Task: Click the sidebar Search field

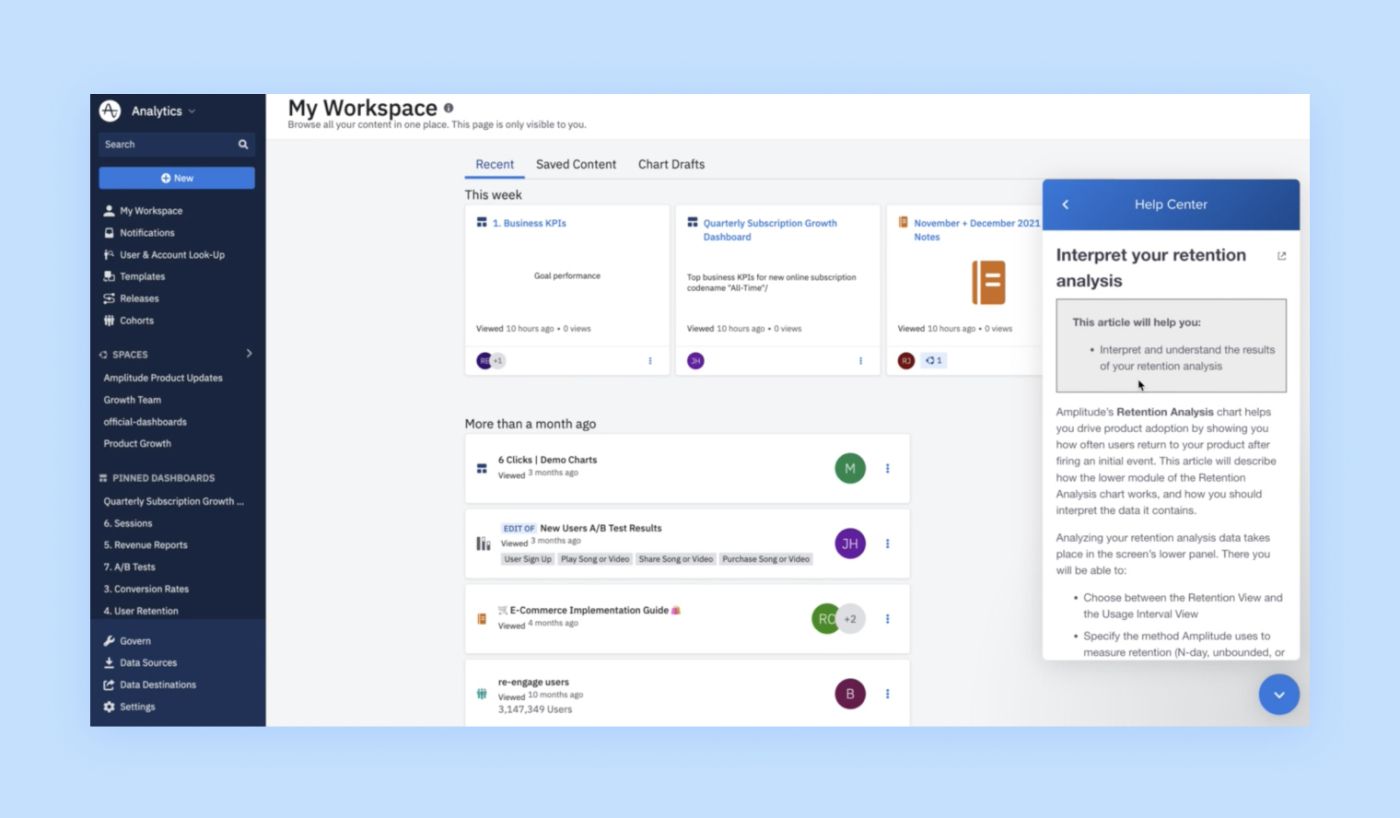Action: click(176, 144)
